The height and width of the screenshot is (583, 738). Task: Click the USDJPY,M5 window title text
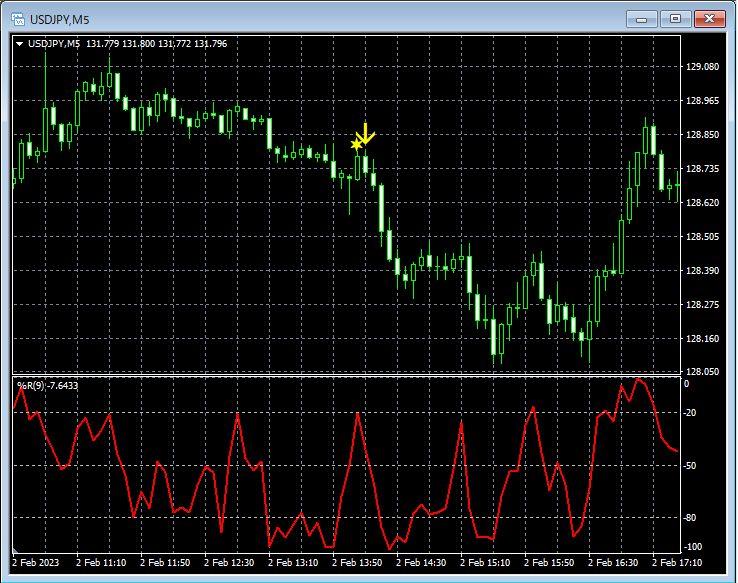tap(59, 20)
